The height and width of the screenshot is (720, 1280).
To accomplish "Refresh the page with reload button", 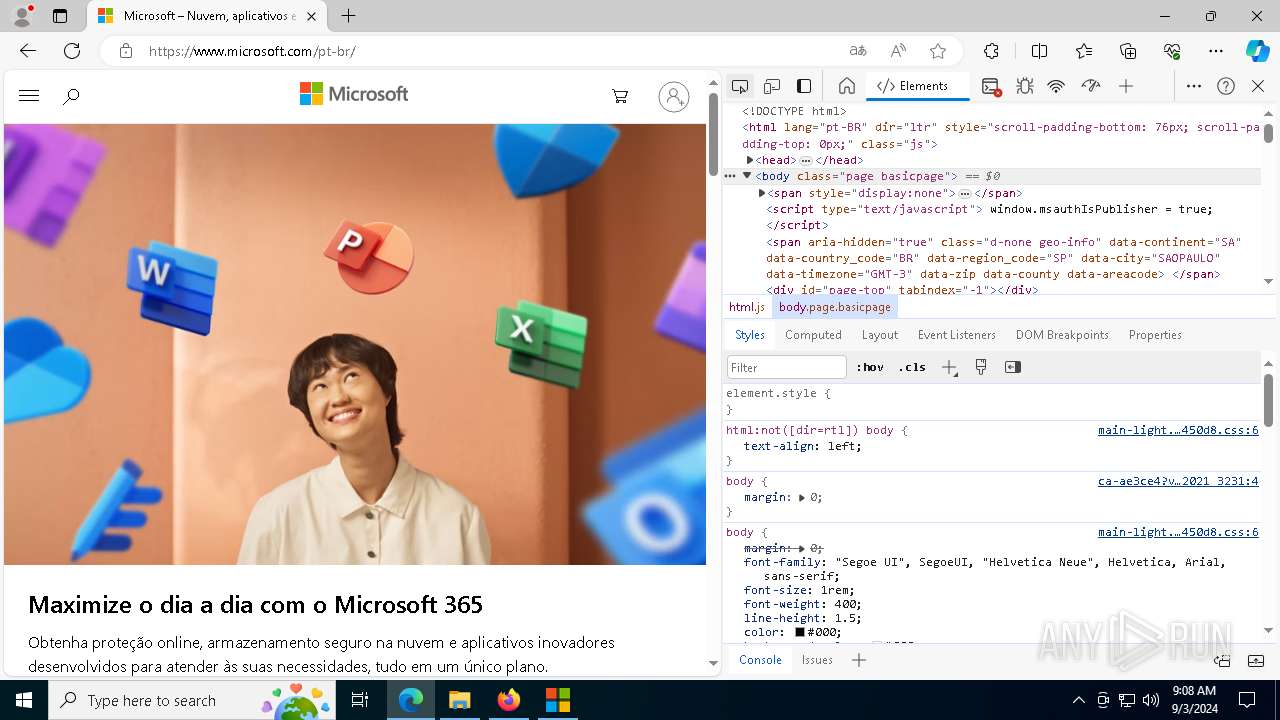I will tap(72, 51).
